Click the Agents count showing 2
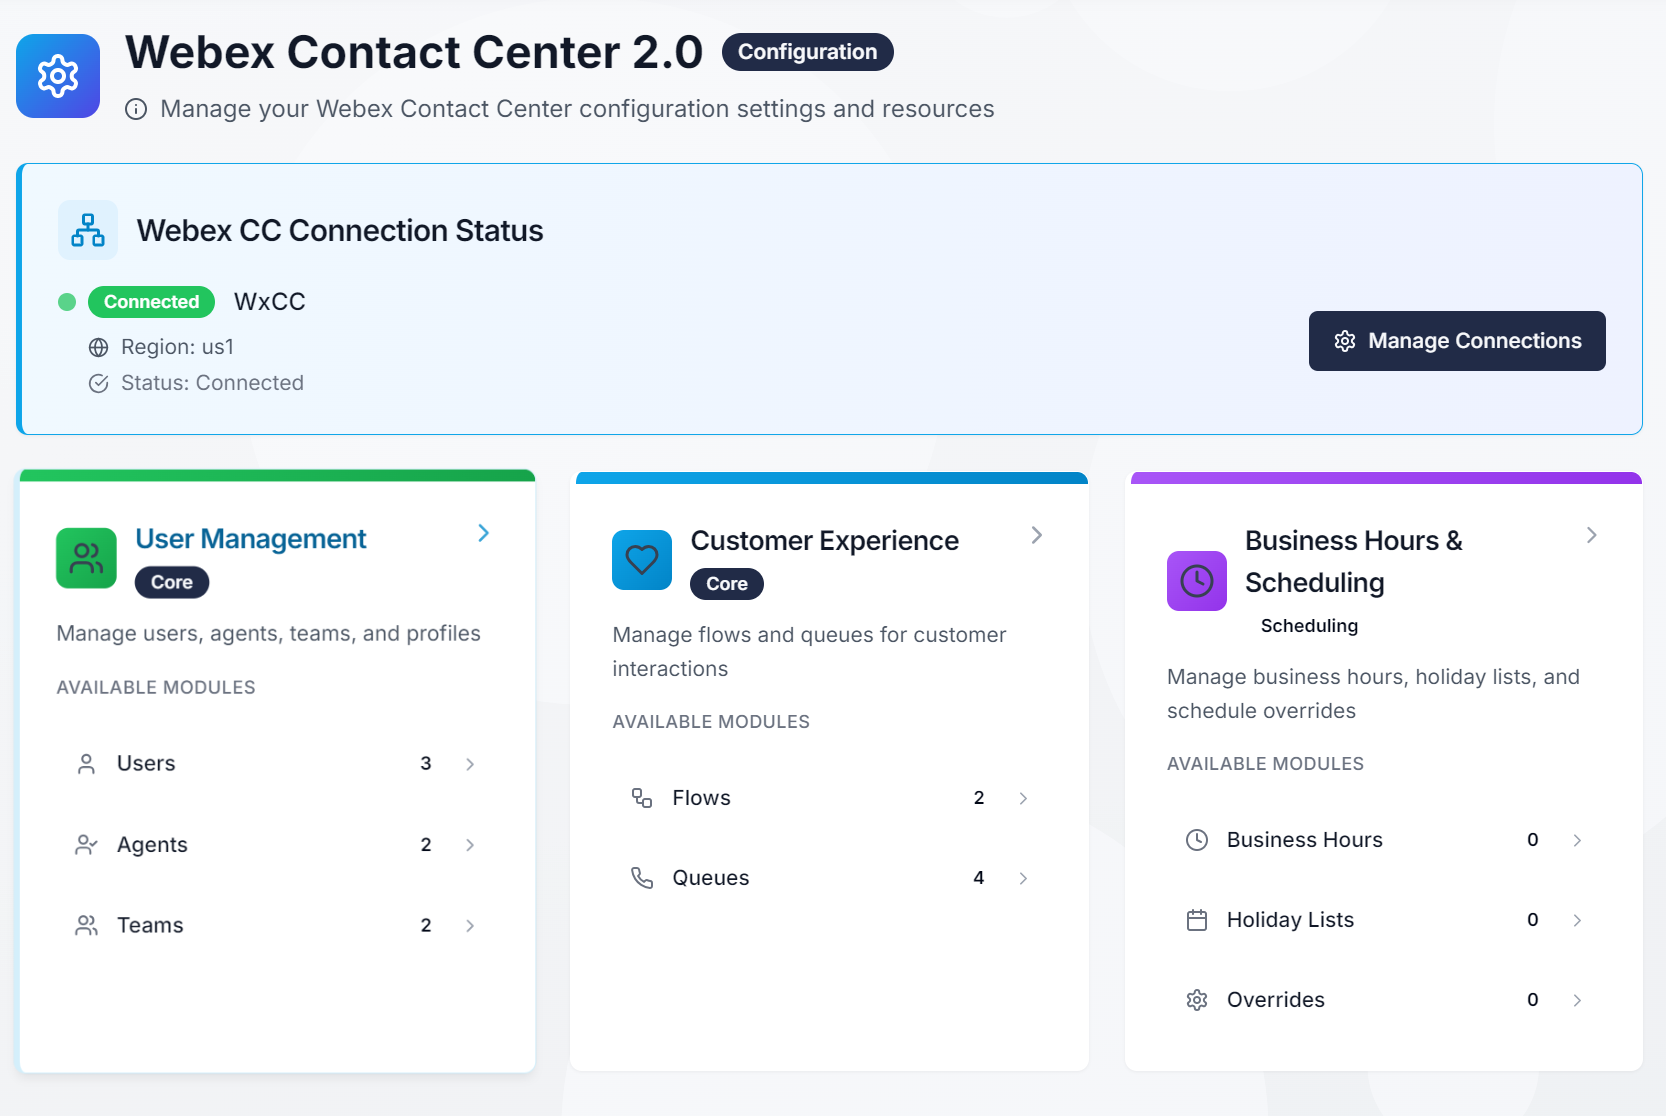 coord(426,844)
